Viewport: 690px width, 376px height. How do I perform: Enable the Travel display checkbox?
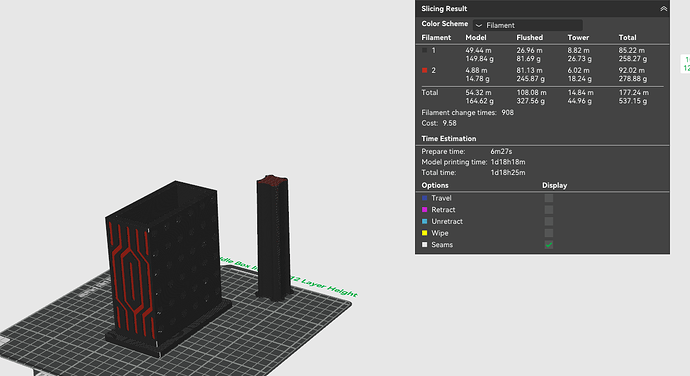tap(549, 198)
